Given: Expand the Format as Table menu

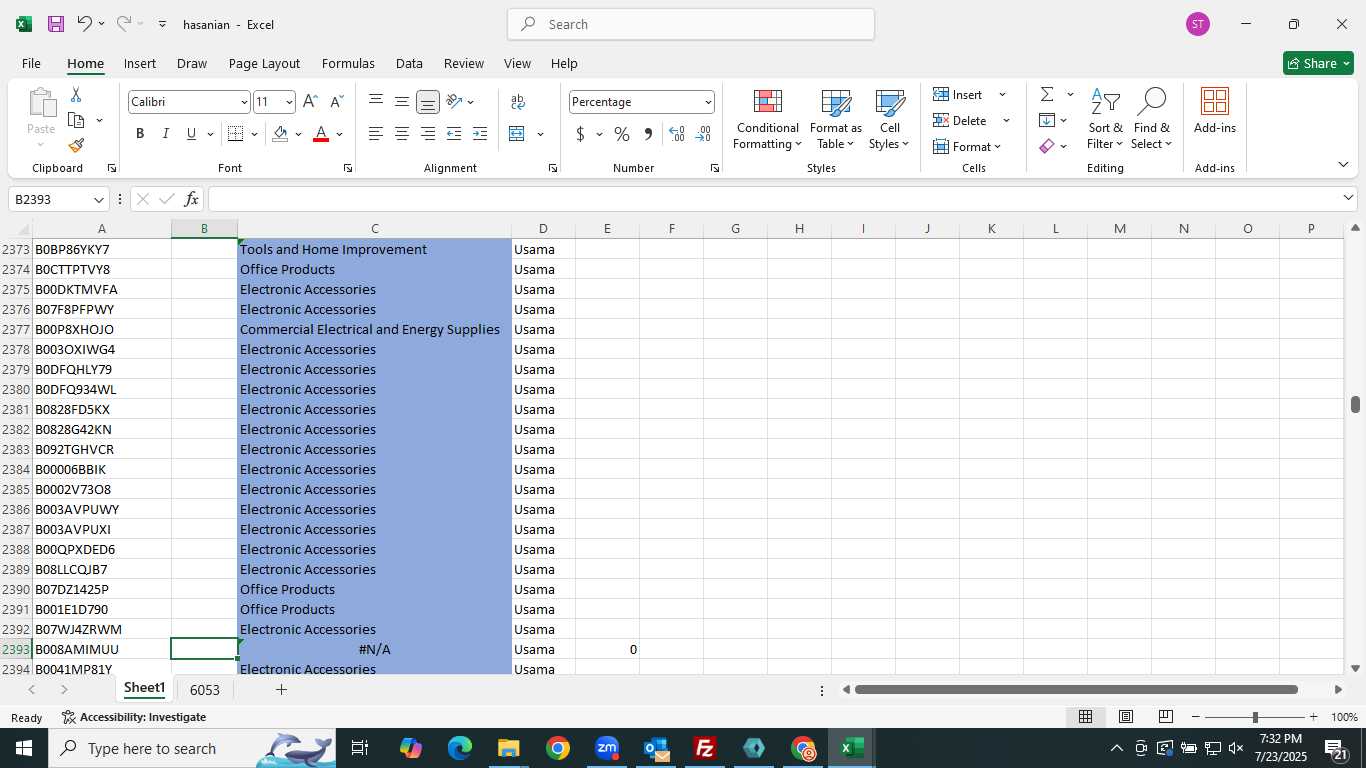Looking at the screenshot, I should coord(836,120).
